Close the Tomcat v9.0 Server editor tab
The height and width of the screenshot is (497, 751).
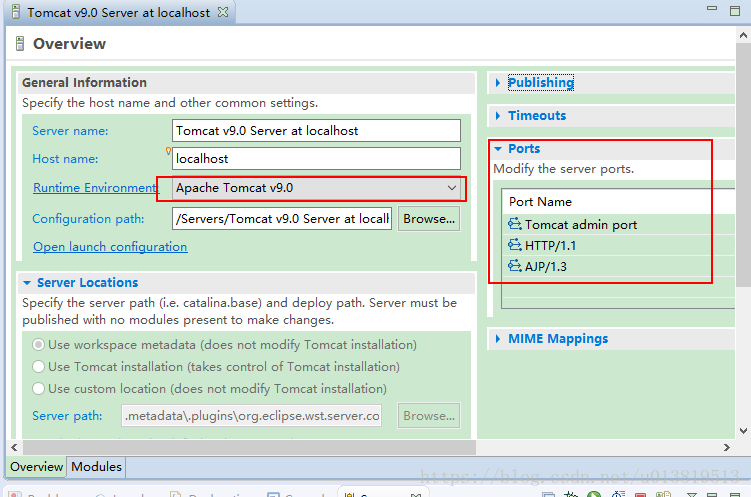[x=223, y=12]
